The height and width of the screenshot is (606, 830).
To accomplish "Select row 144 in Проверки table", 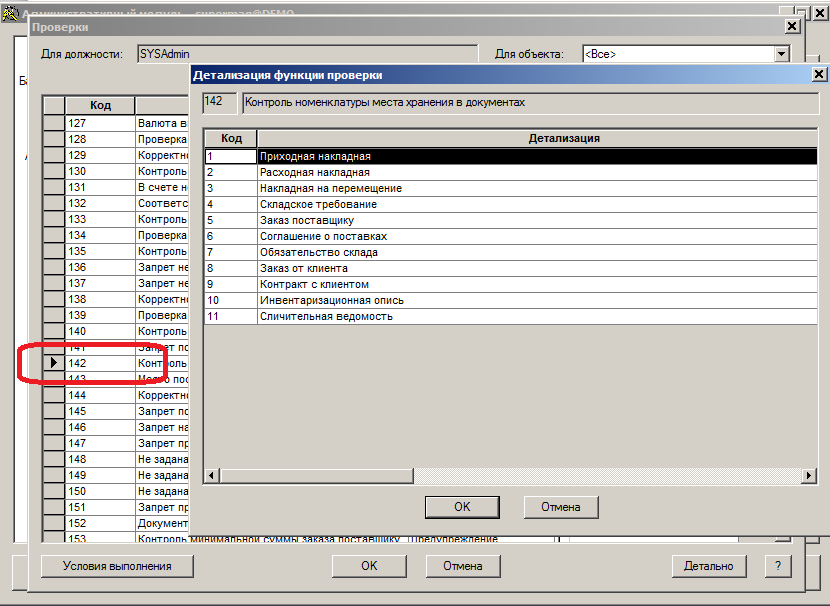I will [x=115, y=395].
